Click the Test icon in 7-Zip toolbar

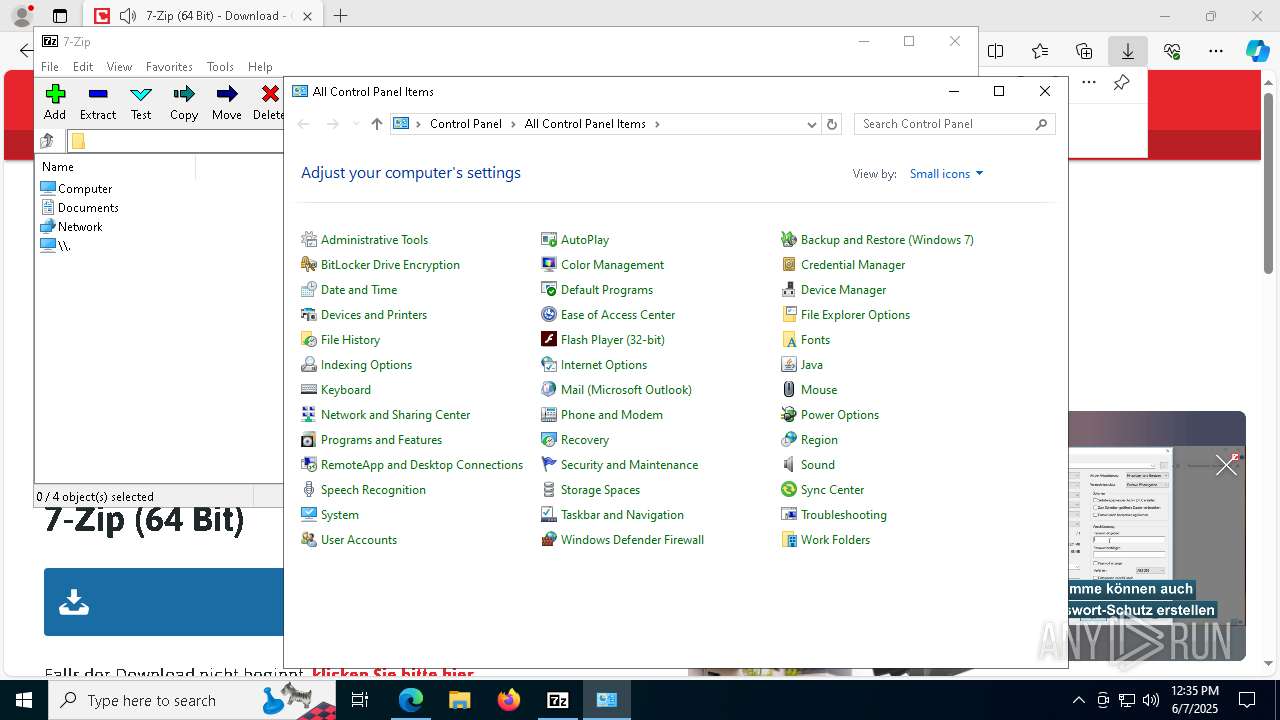tap(141, 94)
